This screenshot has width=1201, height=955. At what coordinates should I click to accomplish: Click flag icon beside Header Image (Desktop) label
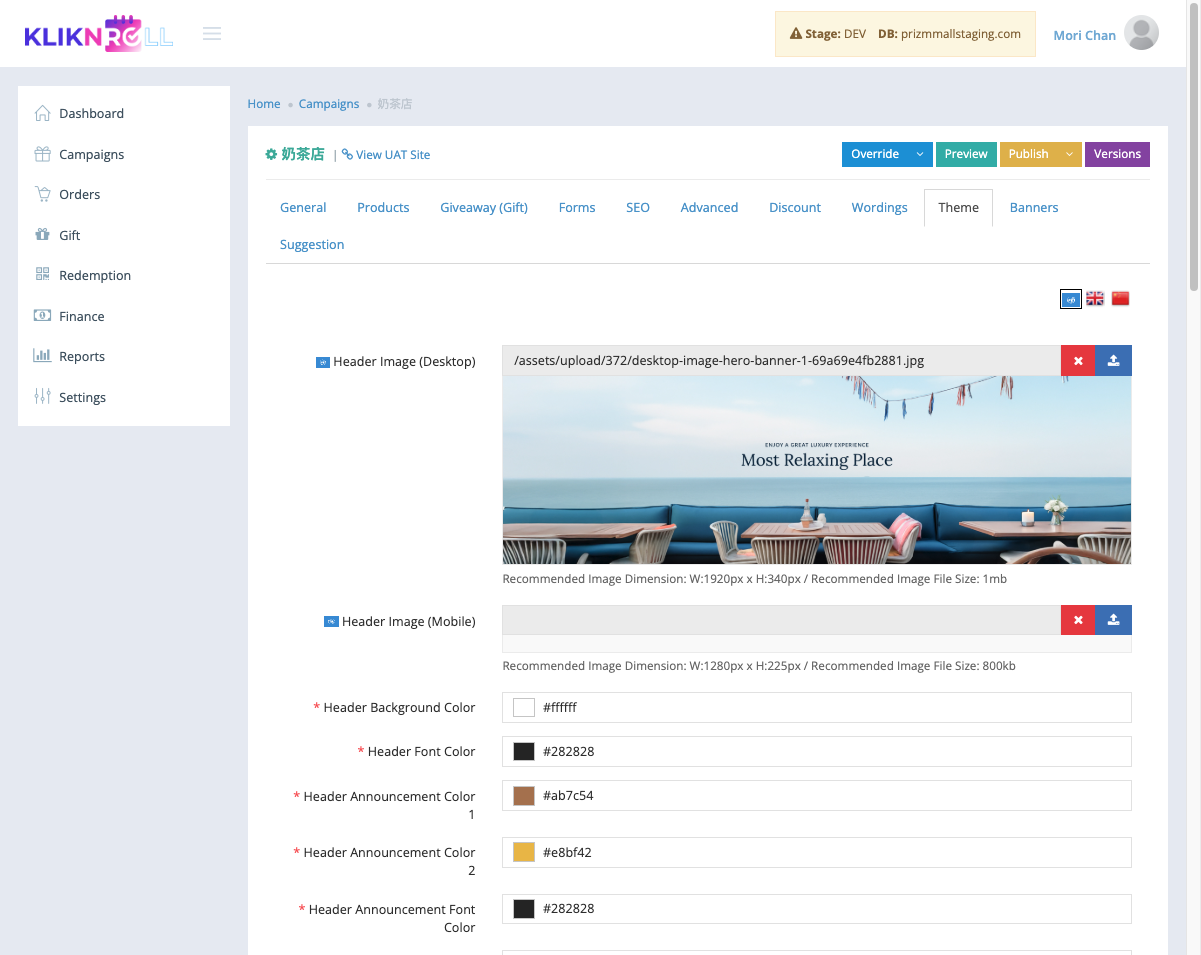pyautogui.click(x=323, y=362)
